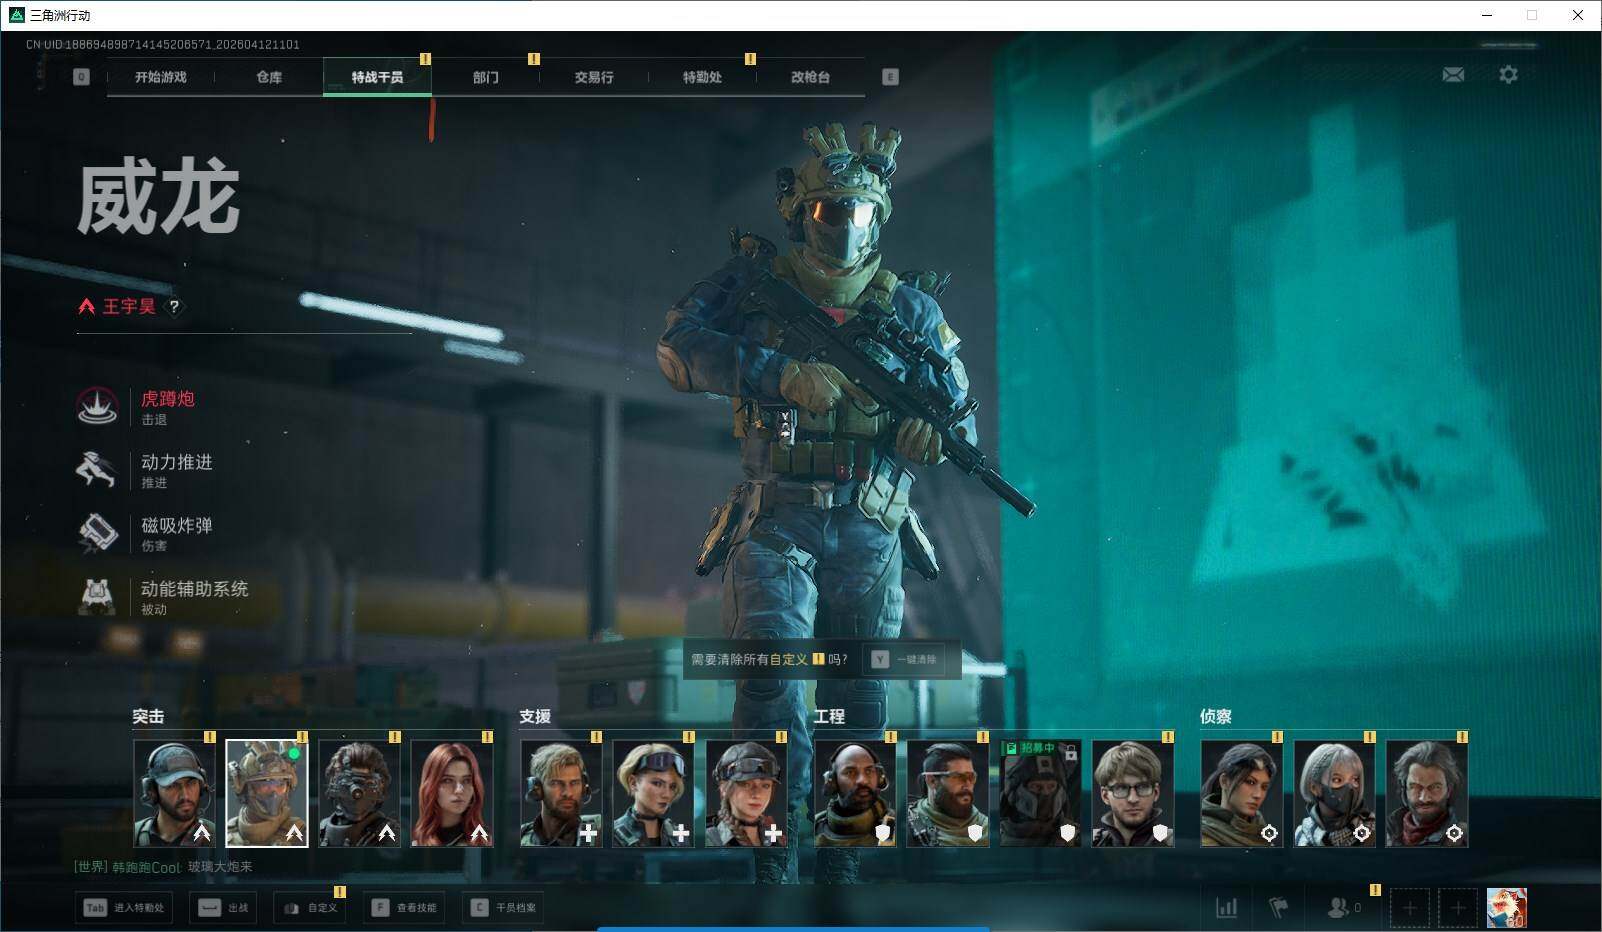
Task: Click the 进入特勤处 Tab button
Action: click(x=124, y=908)
